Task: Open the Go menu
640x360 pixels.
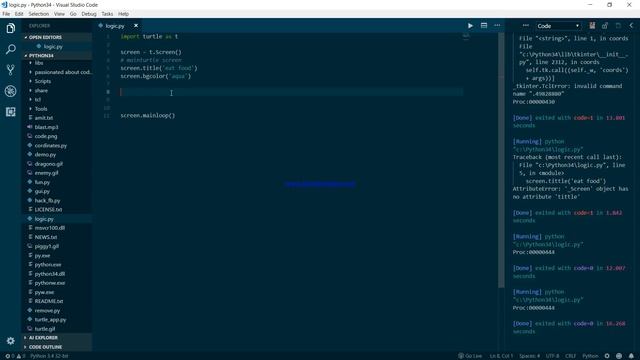Action: 73,14
